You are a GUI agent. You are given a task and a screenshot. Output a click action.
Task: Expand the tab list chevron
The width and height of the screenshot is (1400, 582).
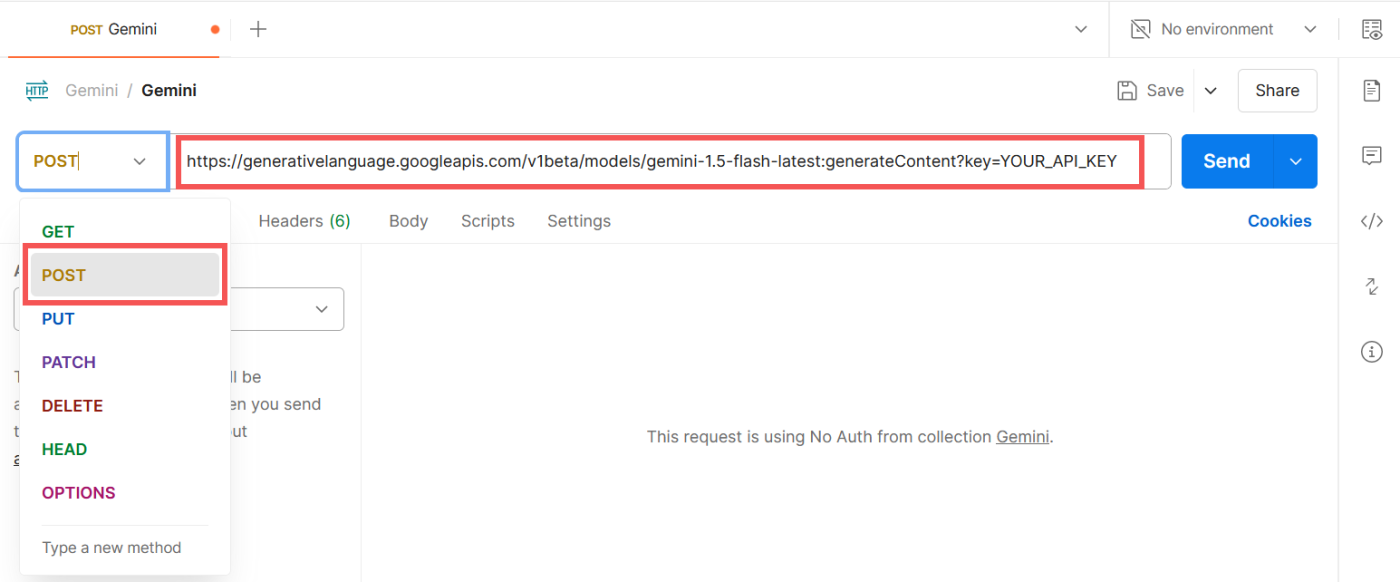click(1081, 29)
